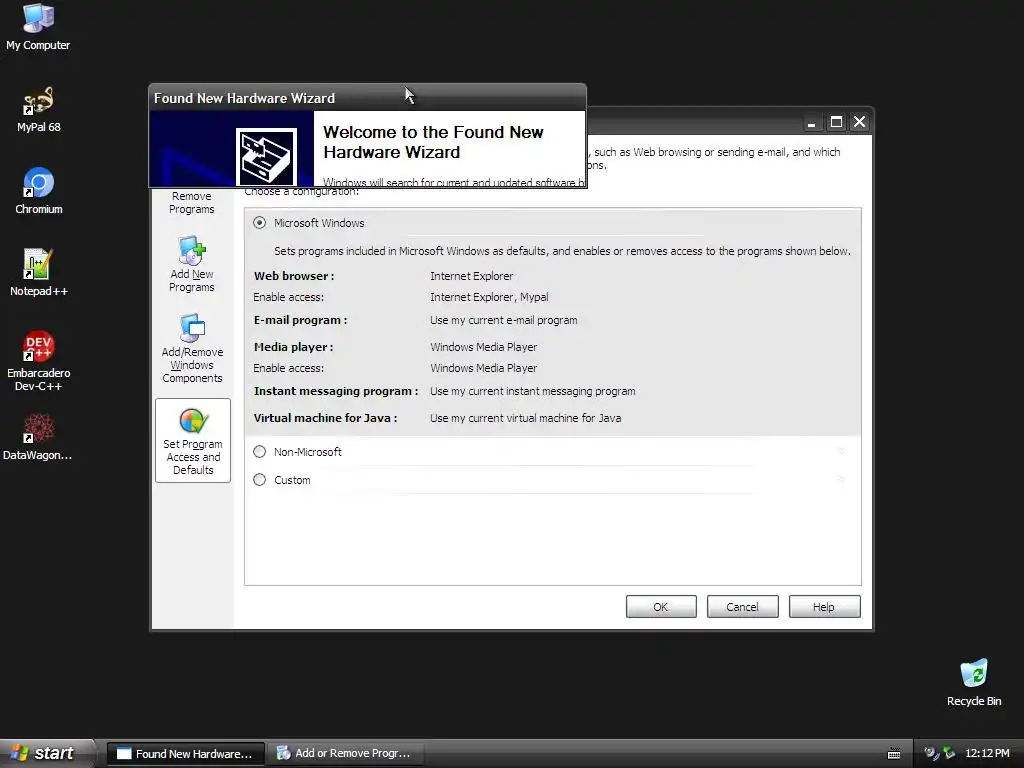Screen dimensions: 1024x768
Task: Open the Start menu
Action: coord(46,753)
